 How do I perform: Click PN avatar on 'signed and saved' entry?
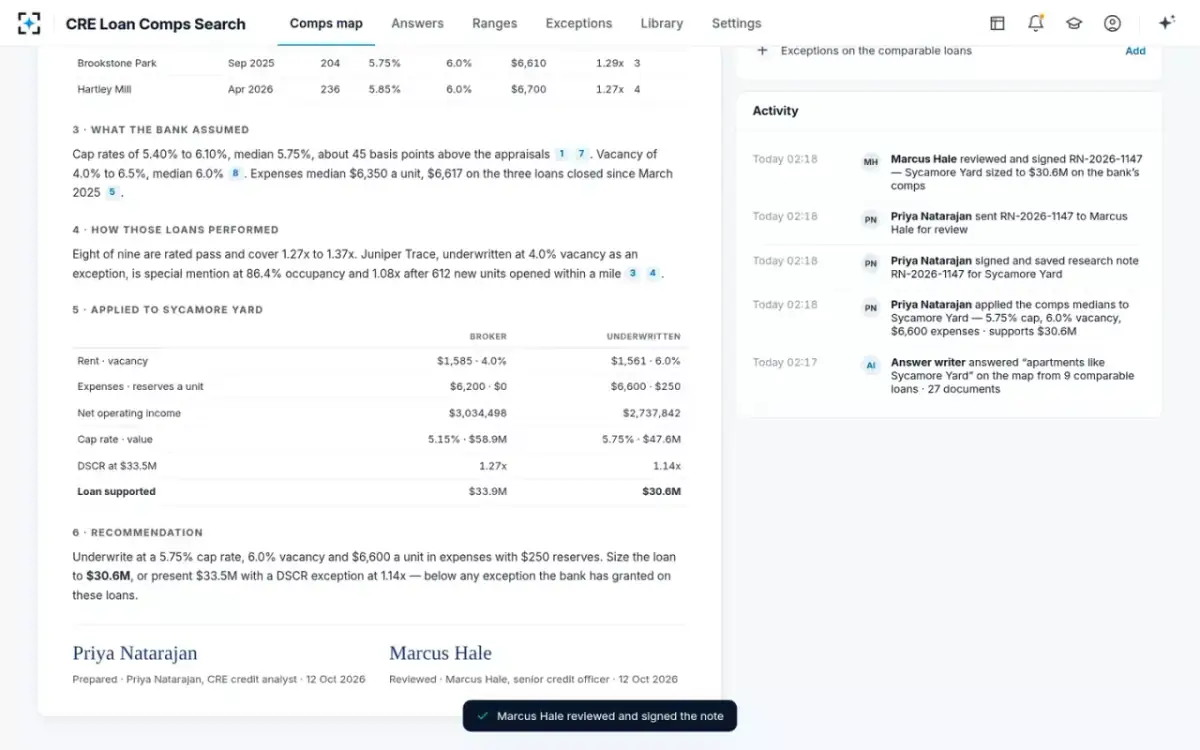[871, 263]
